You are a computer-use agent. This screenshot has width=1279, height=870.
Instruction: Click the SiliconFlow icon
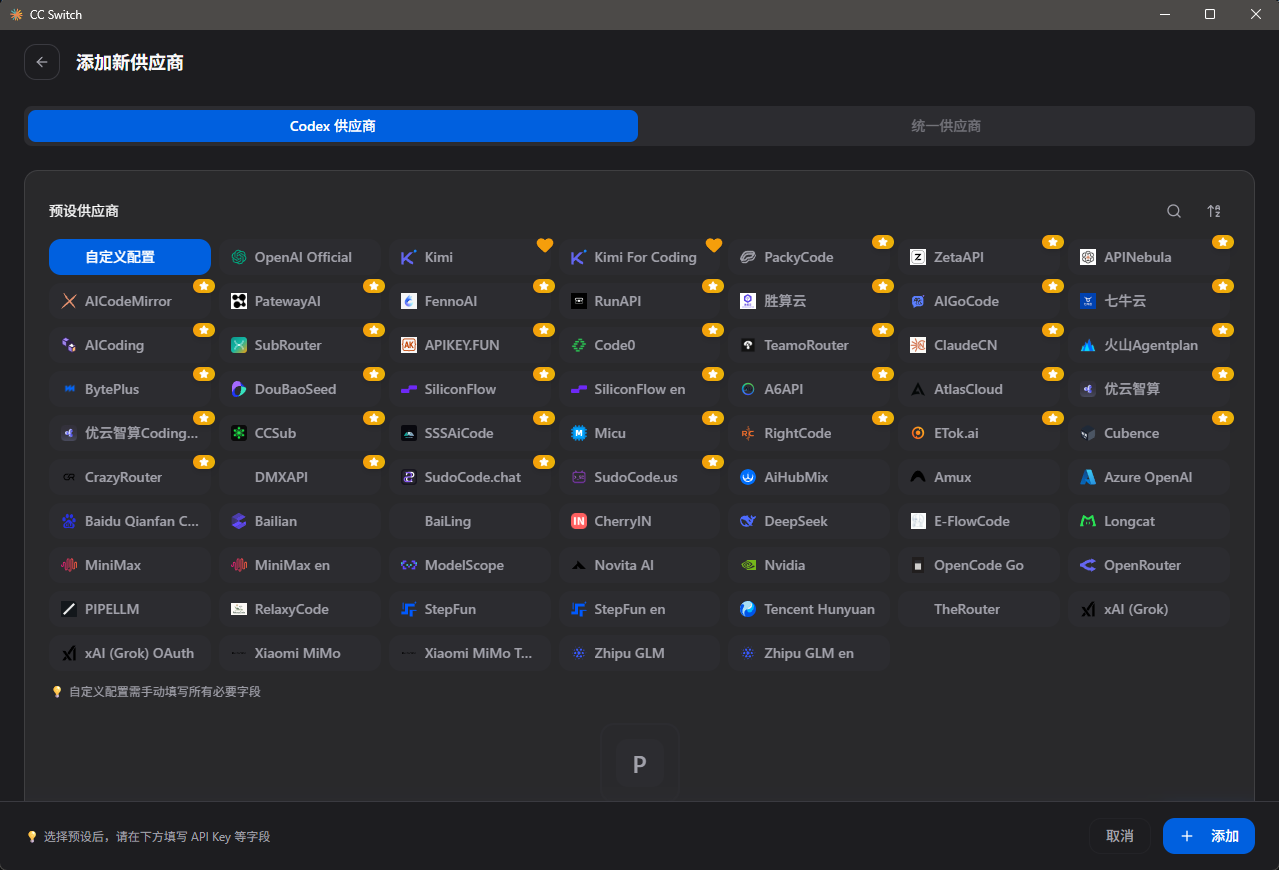pyautogui.click(x=409, y=389)
